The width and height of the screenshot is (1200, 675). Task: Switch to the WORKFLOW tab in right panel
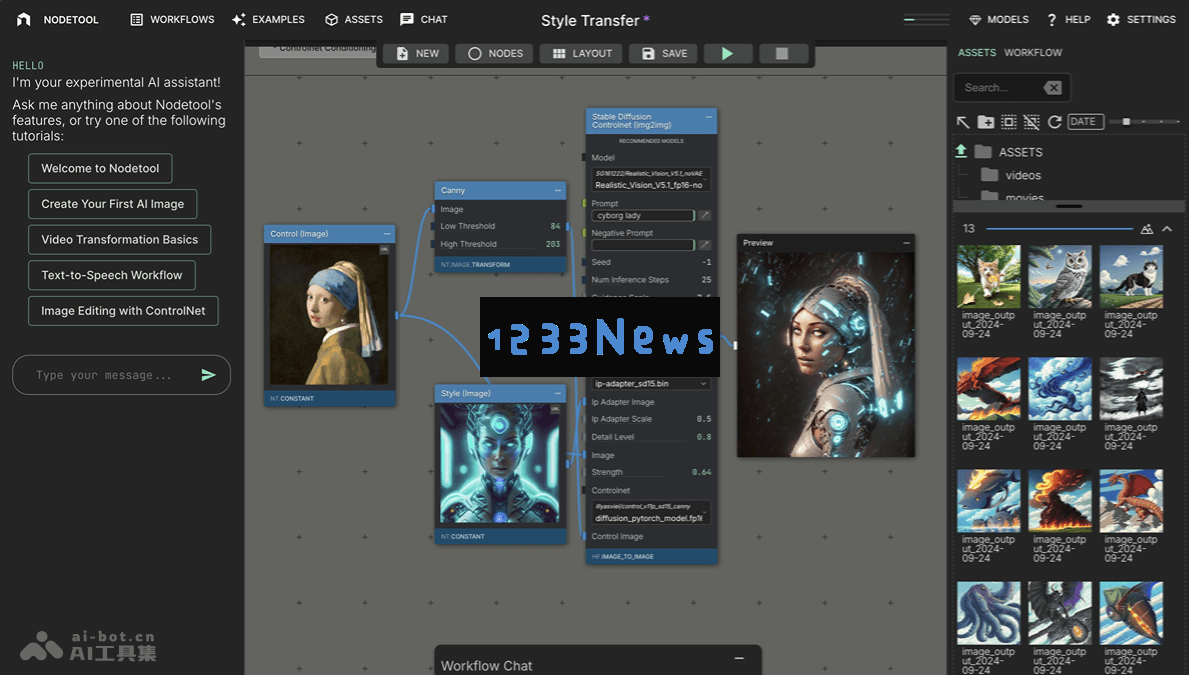pyautogui.click(x=1033, y=52)
